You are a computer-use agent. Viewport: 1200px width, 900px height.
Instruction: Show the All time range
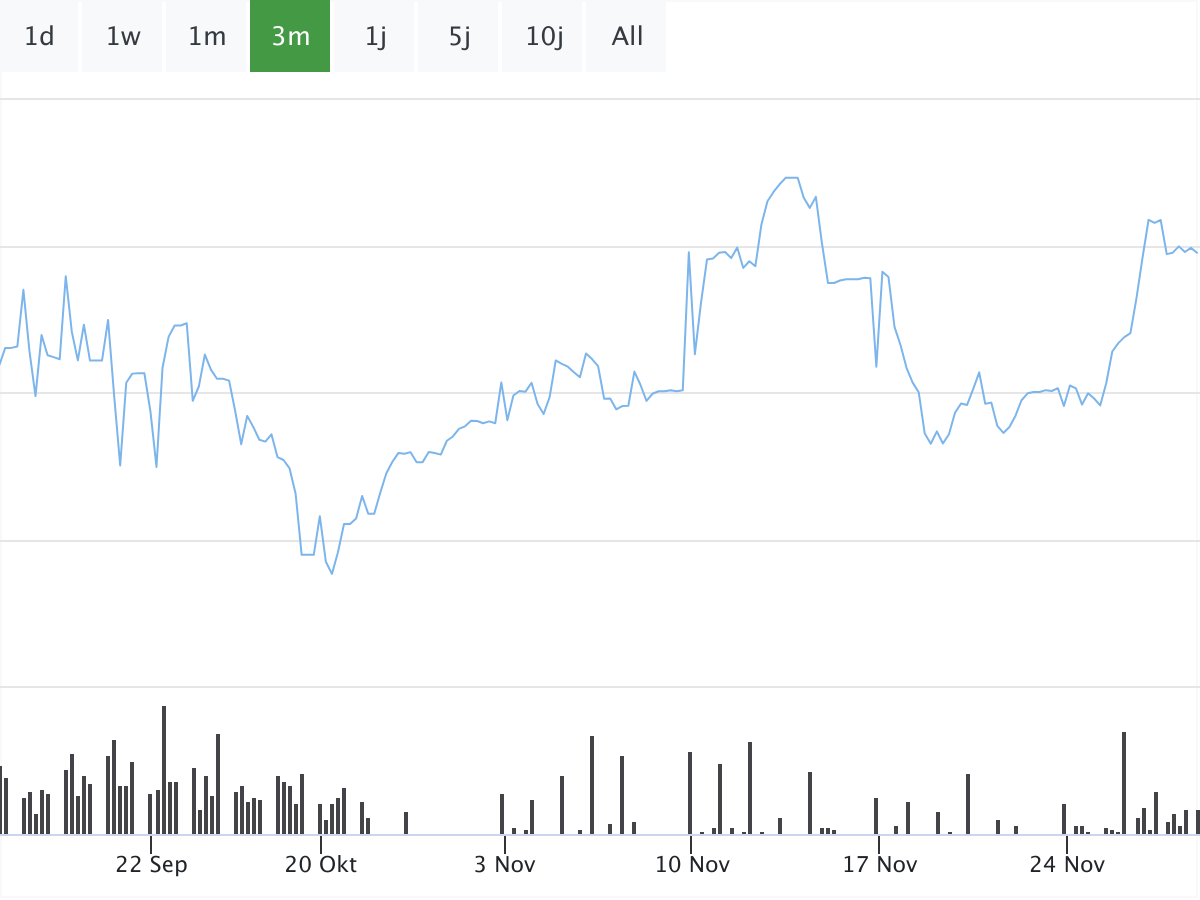pyautogui.click(x=627, y=37)
